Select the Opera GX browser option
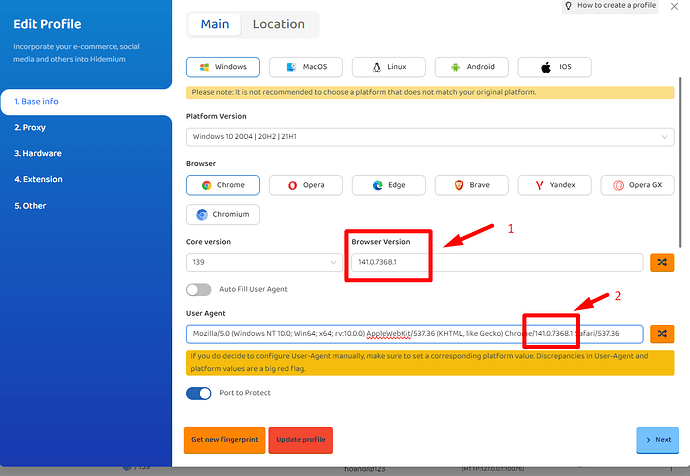This screenshot has width=690, height=476. coord(638,185)
